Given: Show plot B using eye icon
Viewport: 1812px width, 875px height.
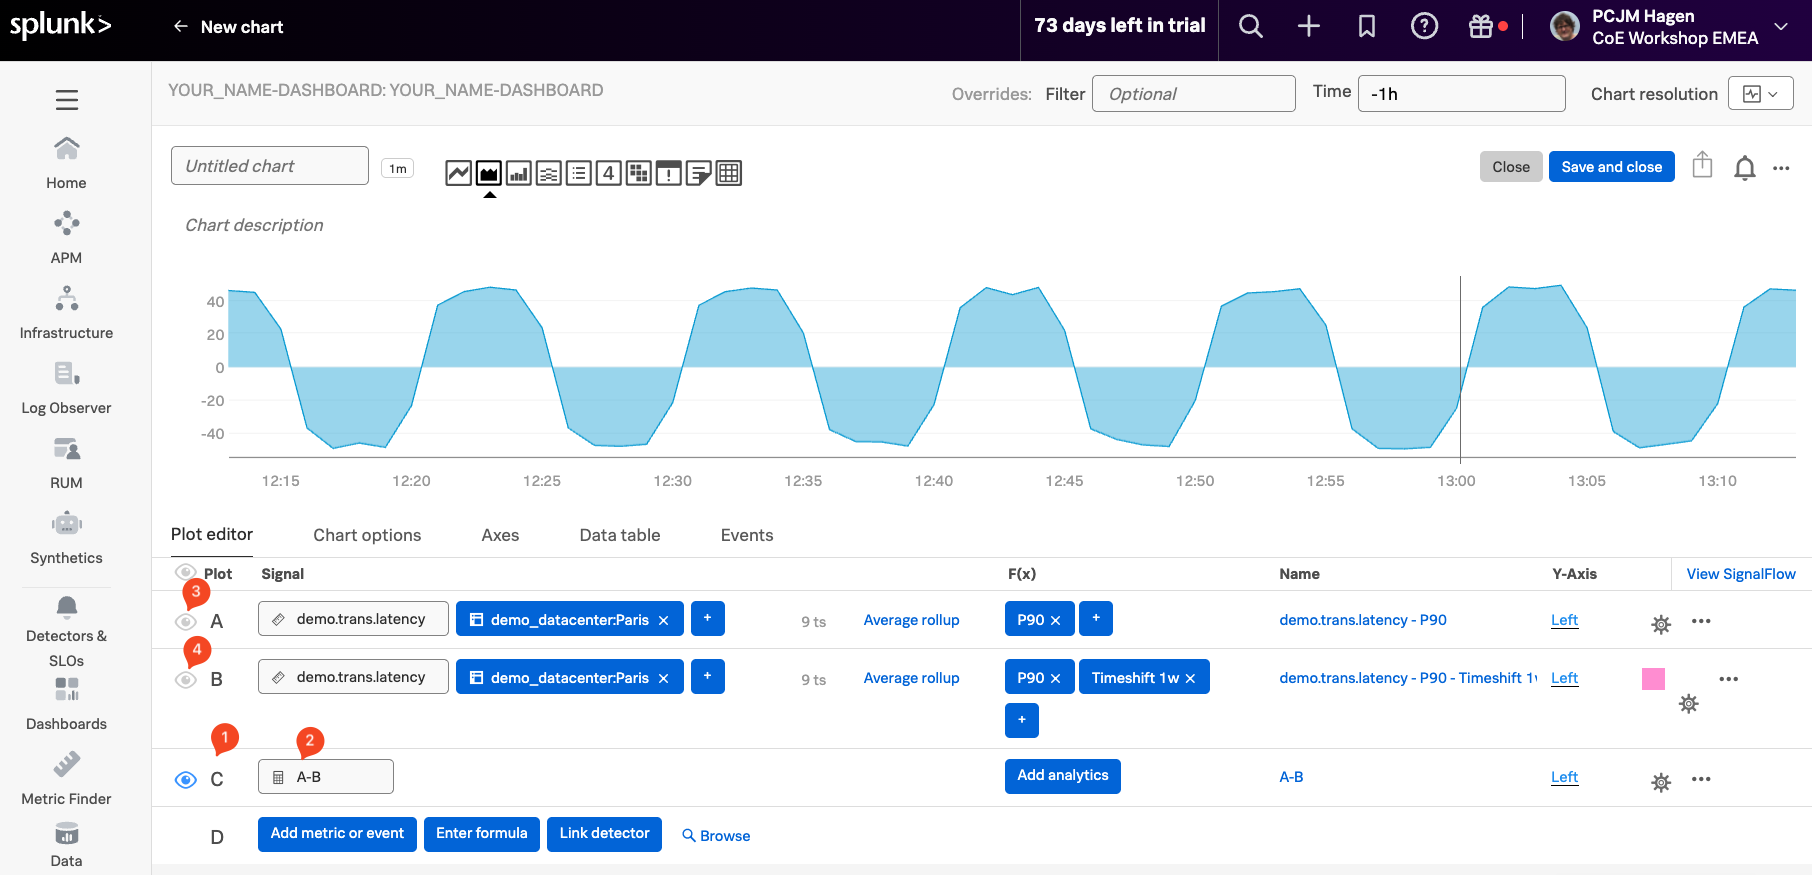Looking at the screenshot, I should tap(186, 680).
